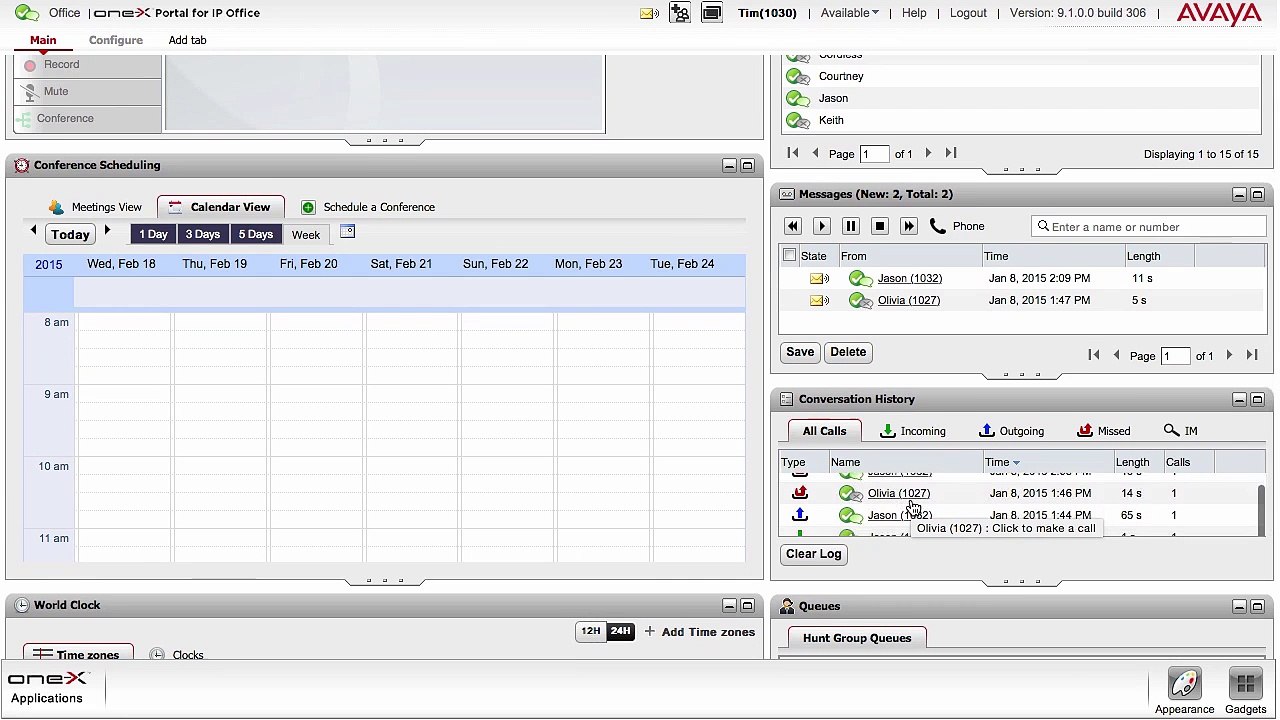Viewport: 1280px width, 720px height.
Task: Toggle the select-all messages checkbox
Action: coord(789,255)
